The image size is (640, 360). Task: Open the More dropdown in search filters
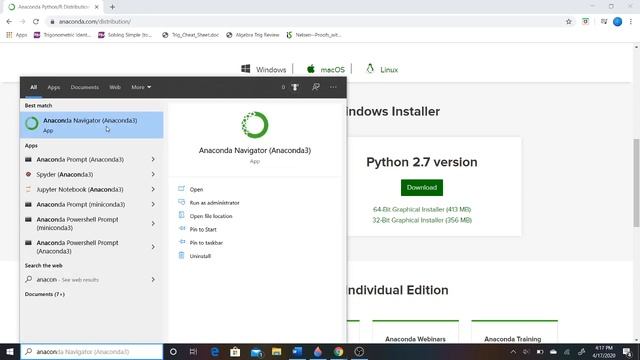[x=141, y=87]
